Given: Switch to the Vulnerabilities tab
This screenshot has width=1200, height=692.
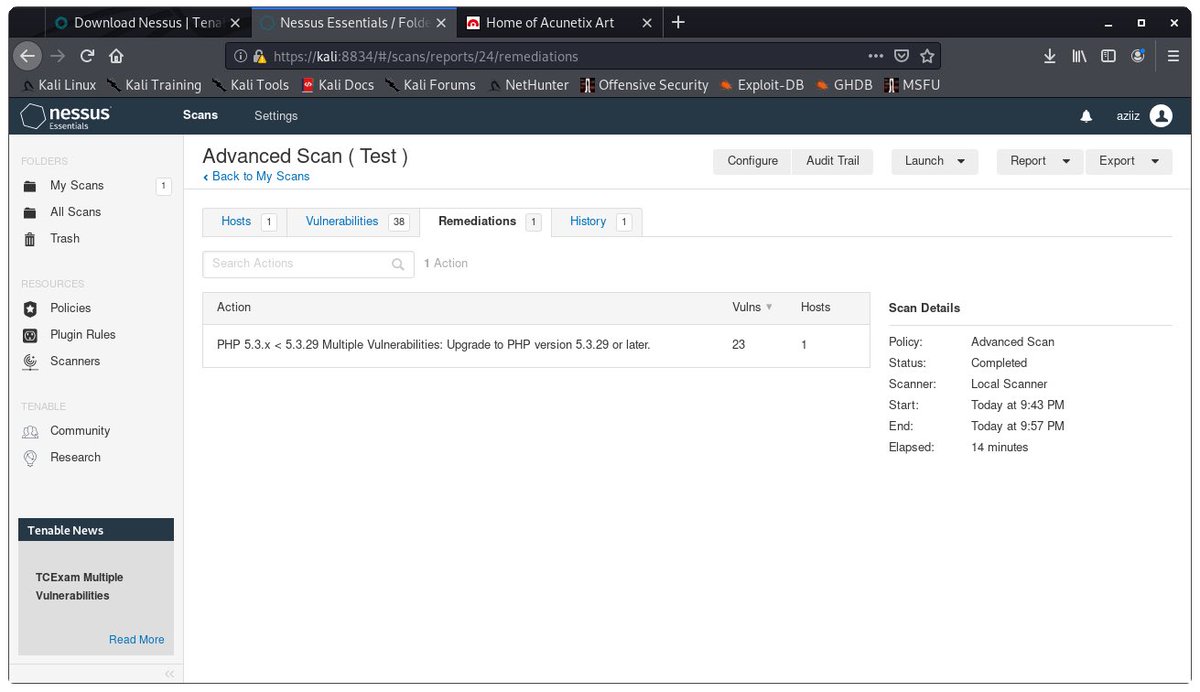Looking at the screenshot, I should (x=353, y=221).
